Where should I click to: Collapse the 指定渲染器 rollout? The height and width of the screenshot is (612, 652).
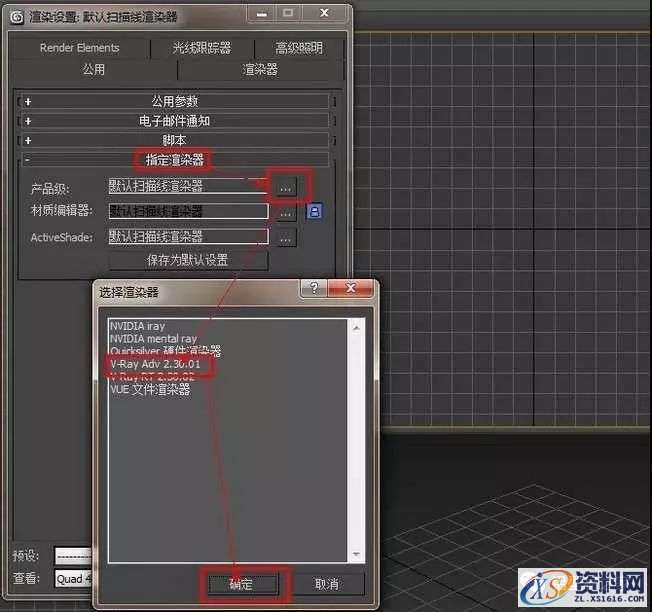[175, 160]
